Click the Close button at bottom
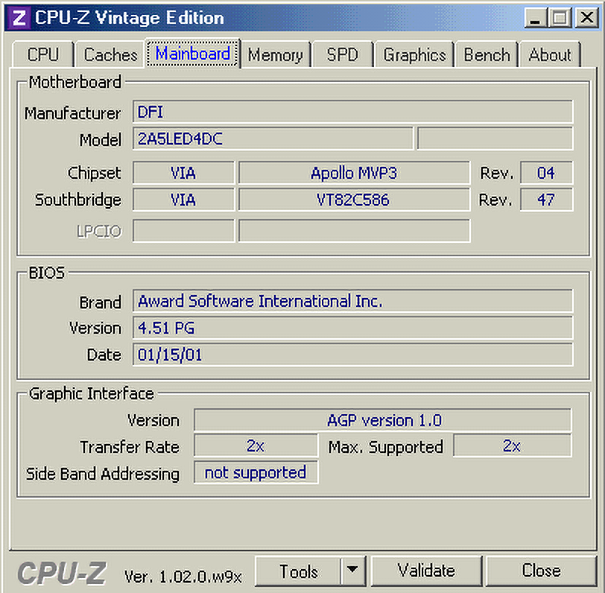605x593 pixels. click(x=541, y=571)
